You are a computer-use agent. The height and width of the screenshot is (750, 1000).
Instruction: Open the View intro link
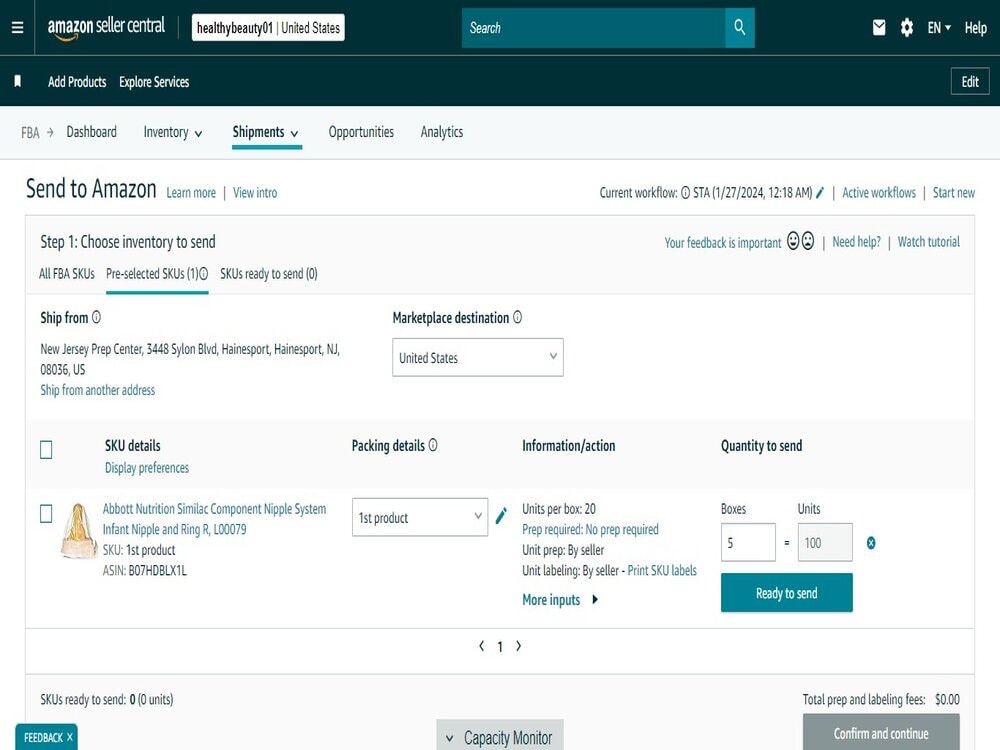[255, 193]
